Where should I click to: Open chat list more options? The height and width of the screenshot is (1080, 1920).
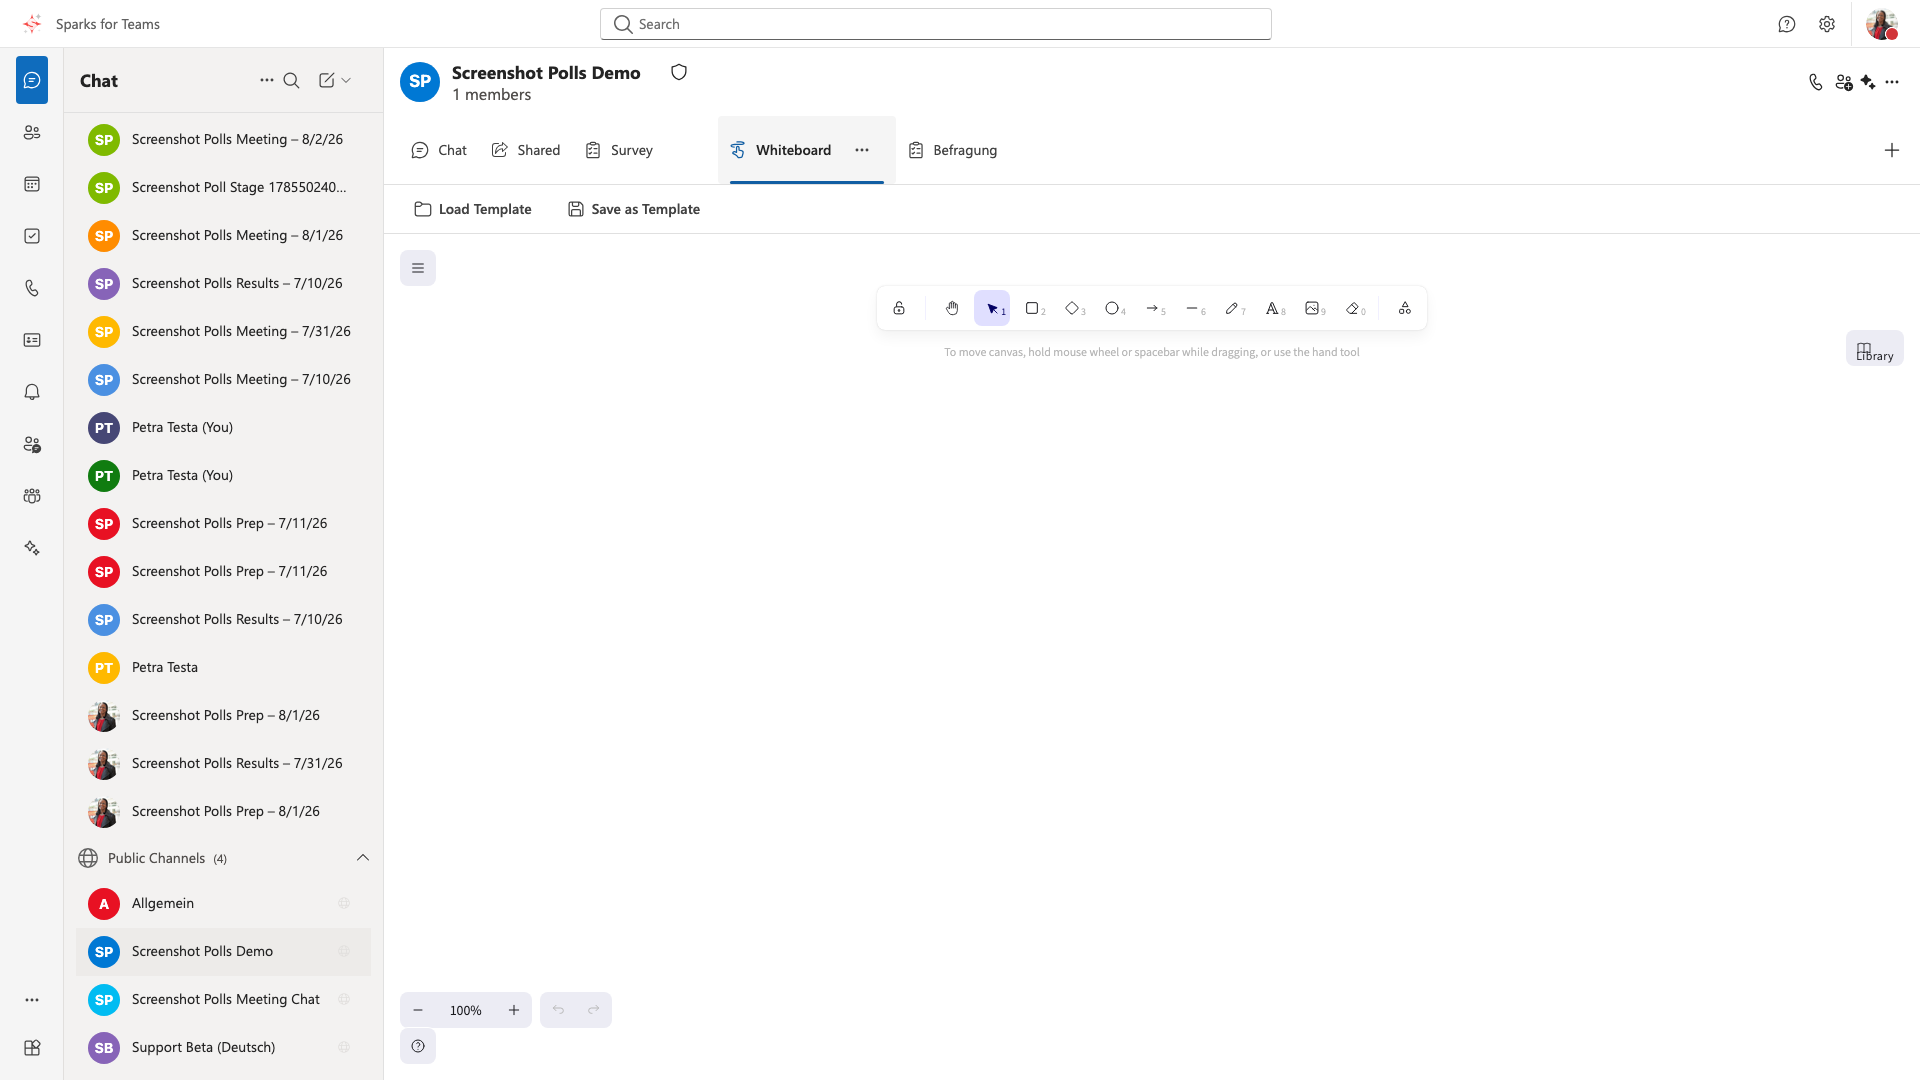[267, 80]
